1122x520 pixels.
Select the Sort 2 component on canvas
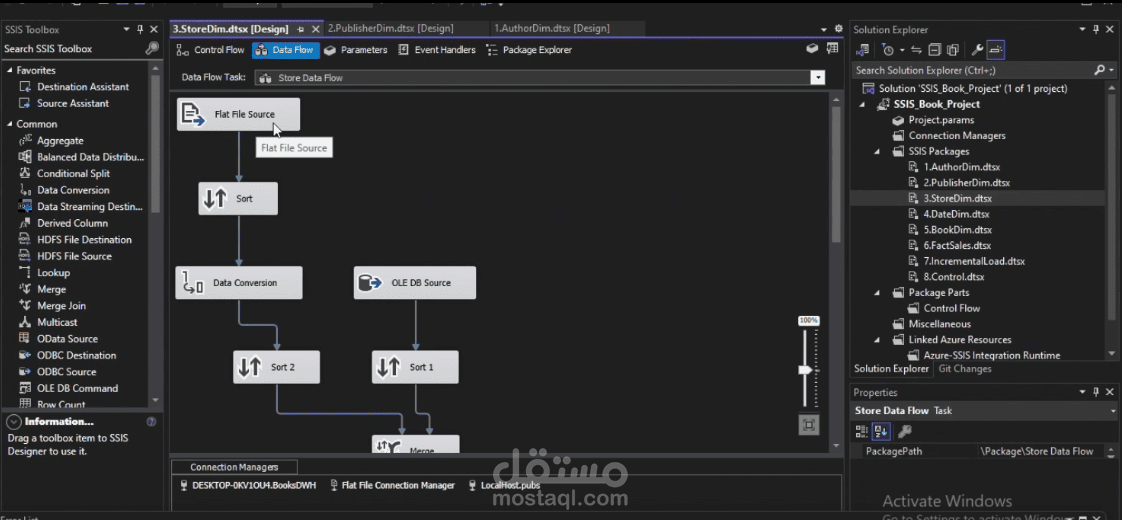[276, 367]
